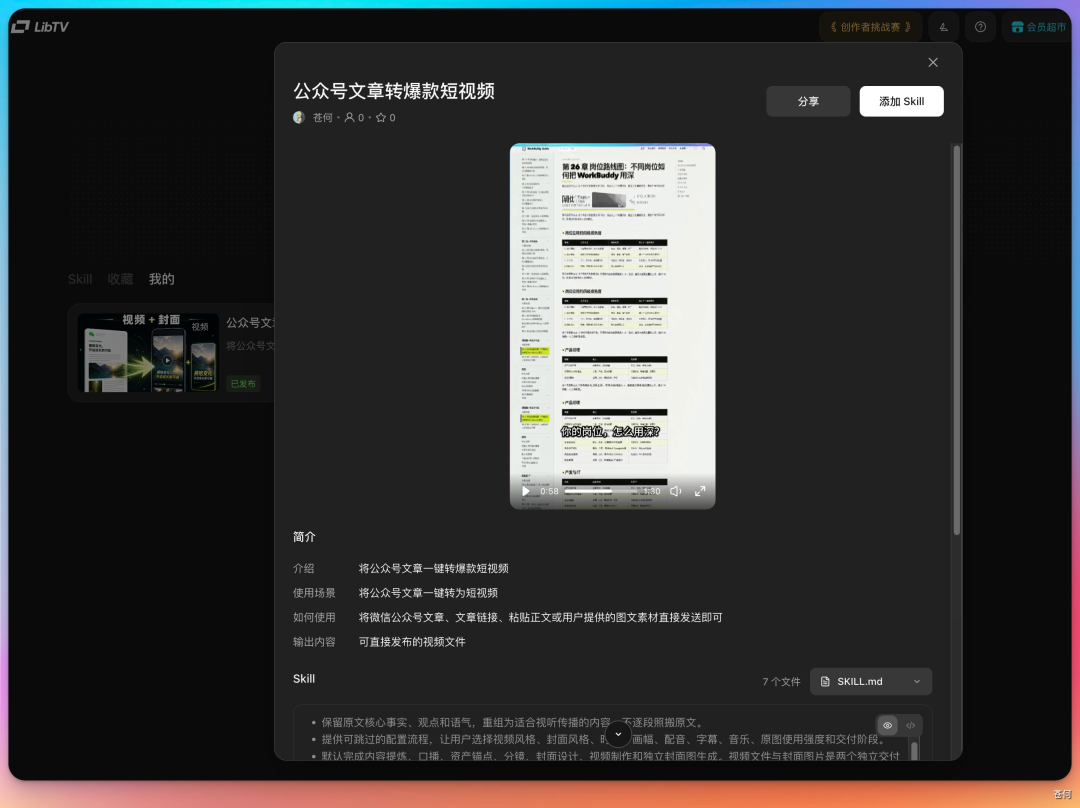Click the Skill section heading

pos(304,678)
